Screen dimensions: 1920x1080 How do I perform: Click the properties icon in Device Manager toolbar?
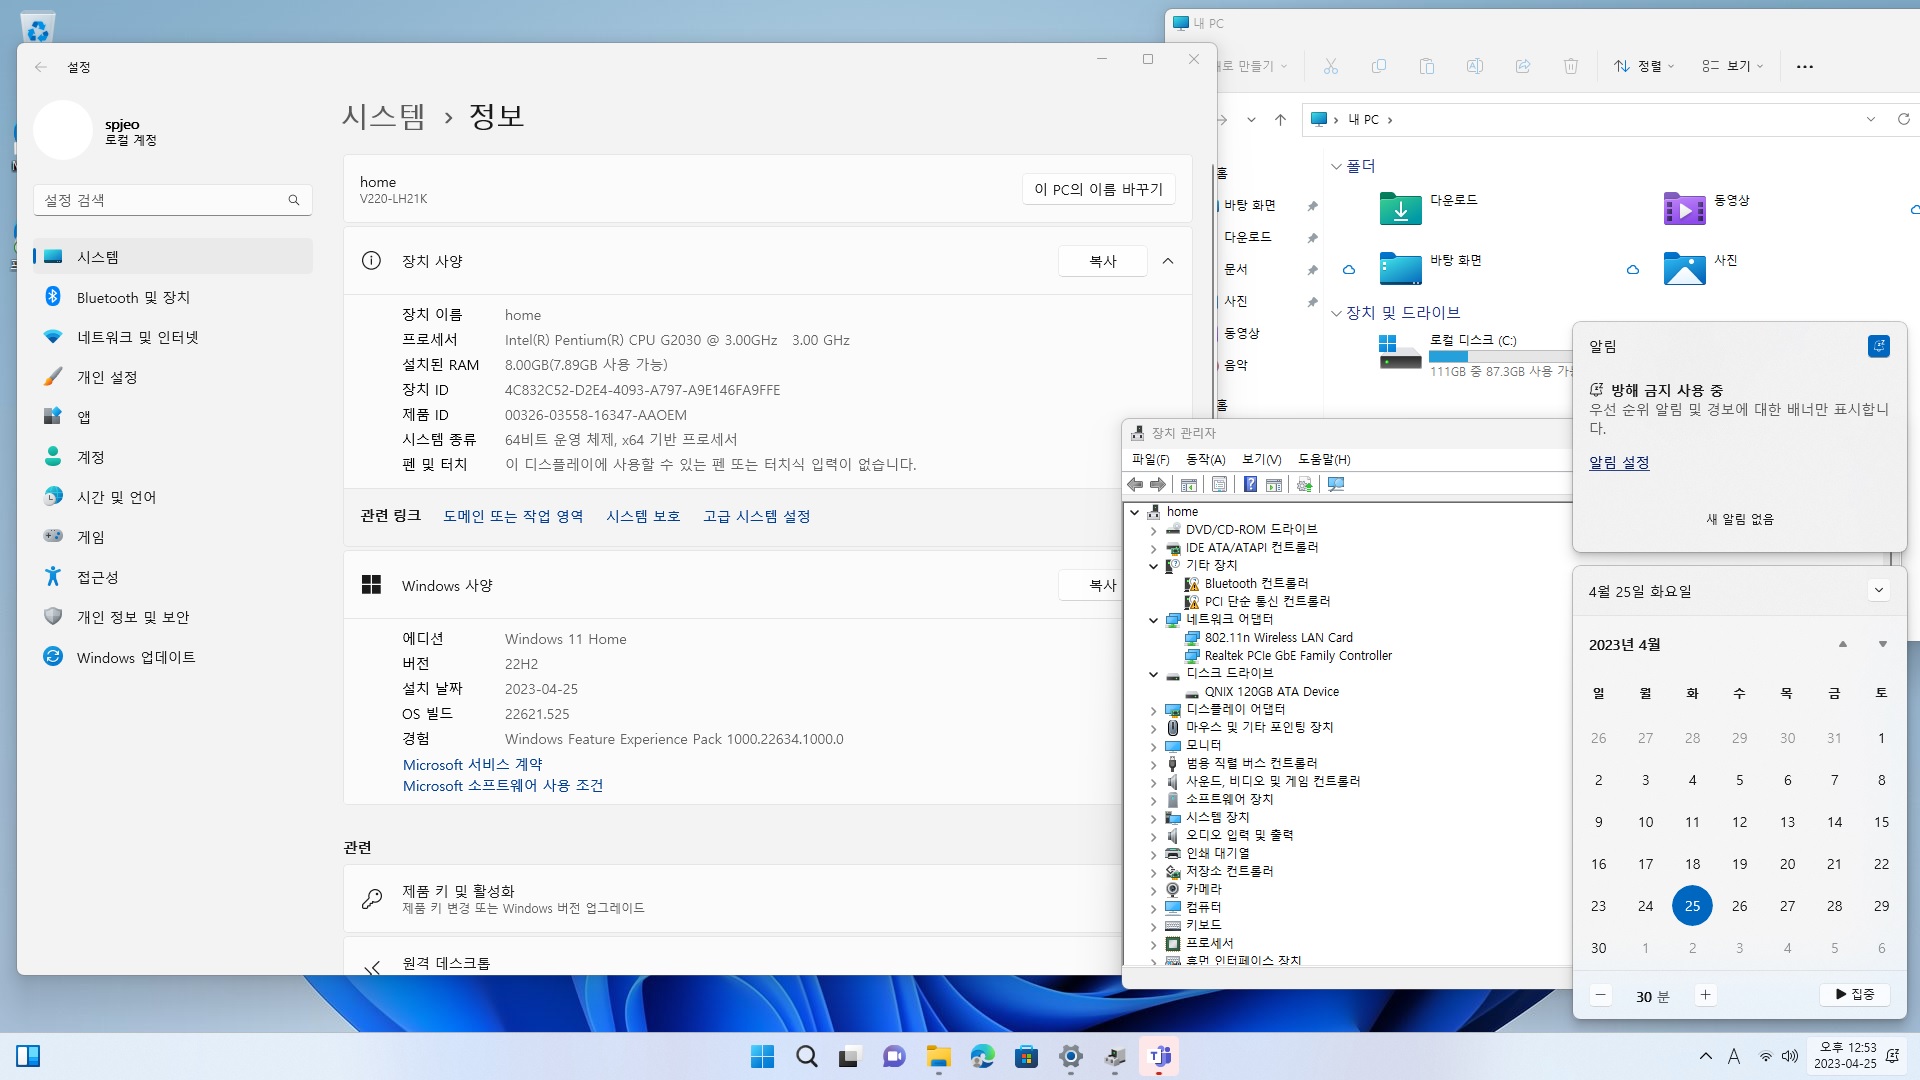[1219, 485]
